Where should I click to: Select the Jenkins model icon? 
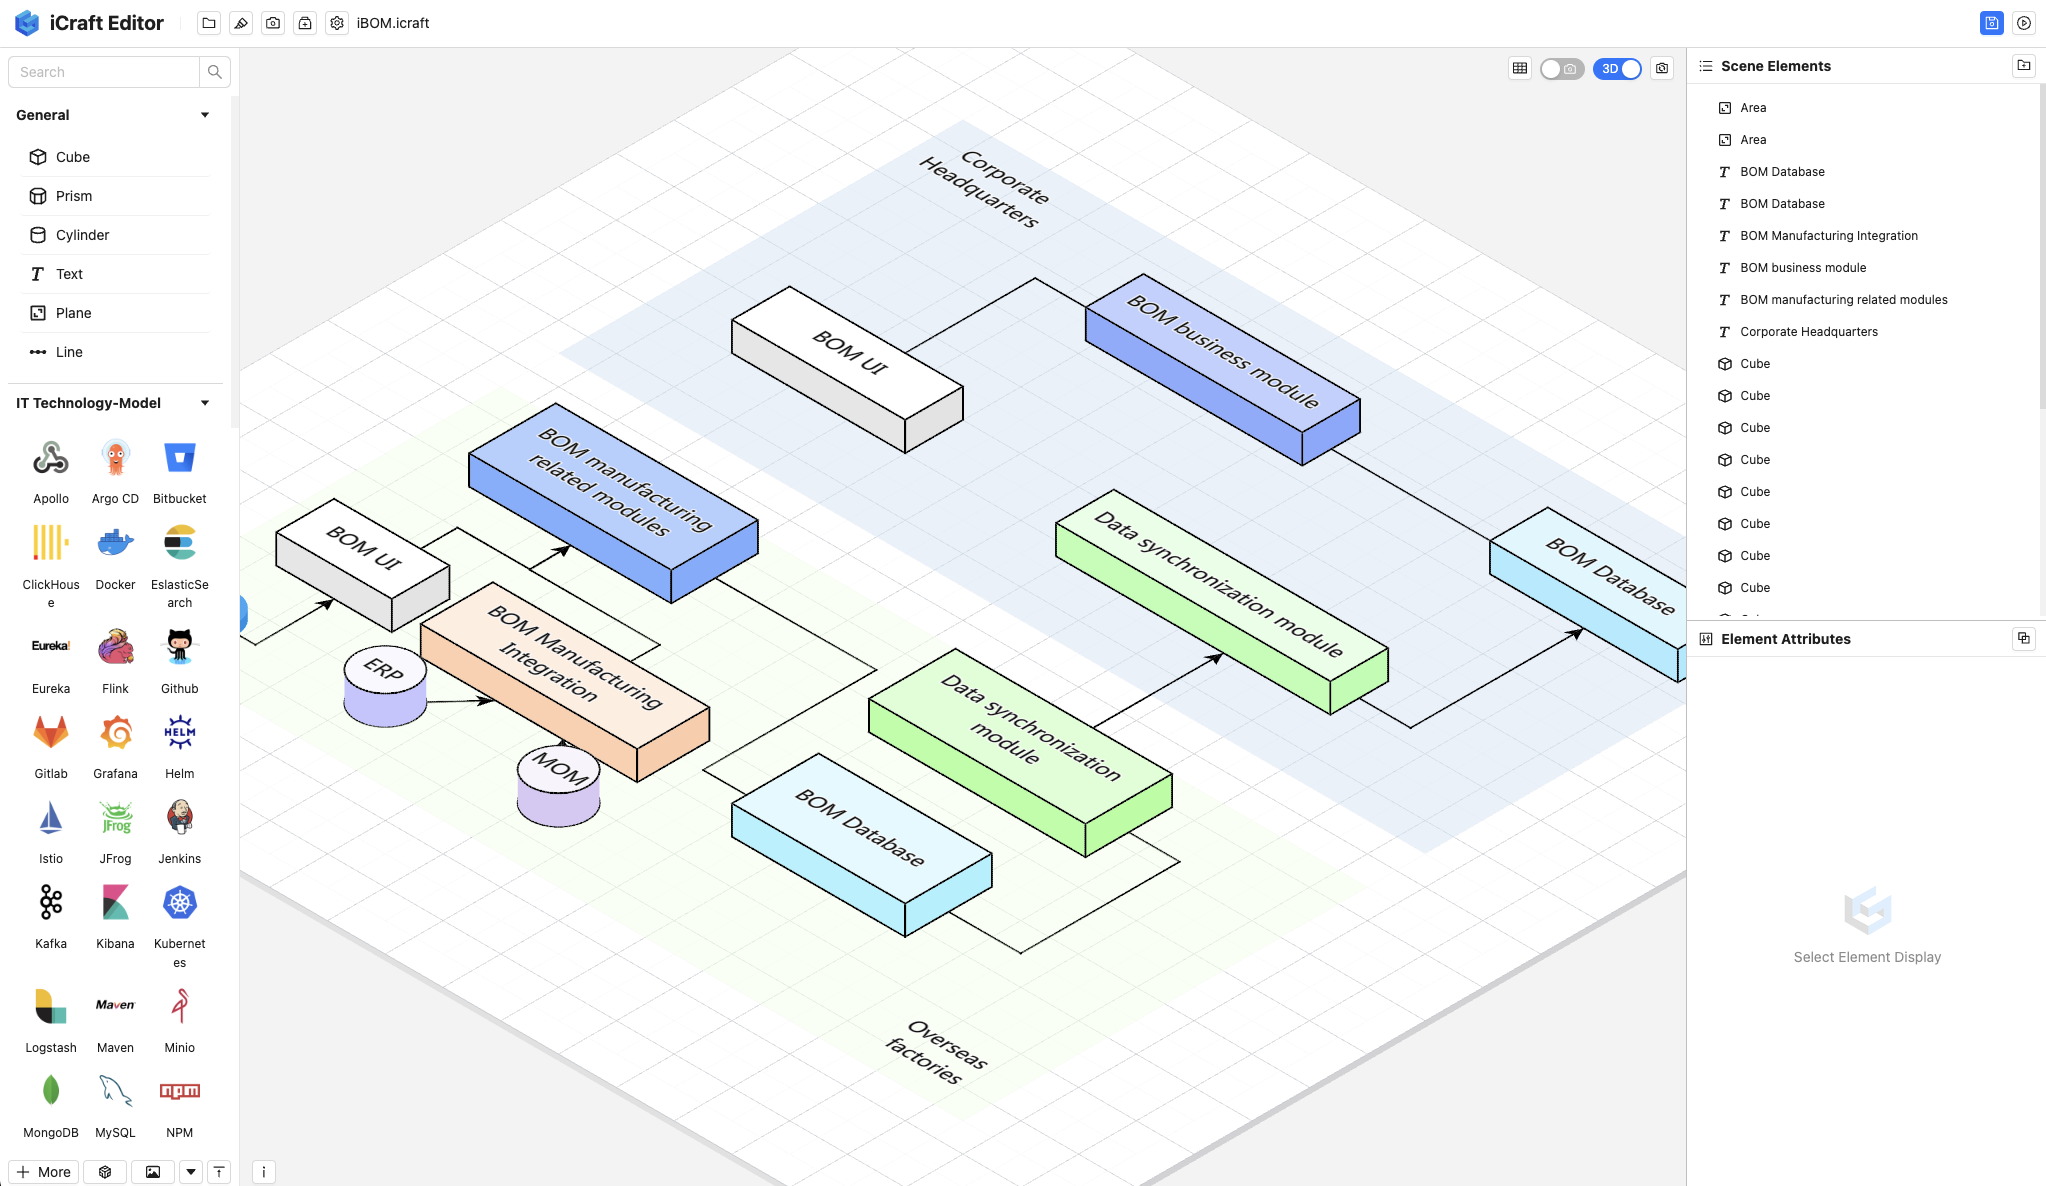coord(180,818)
